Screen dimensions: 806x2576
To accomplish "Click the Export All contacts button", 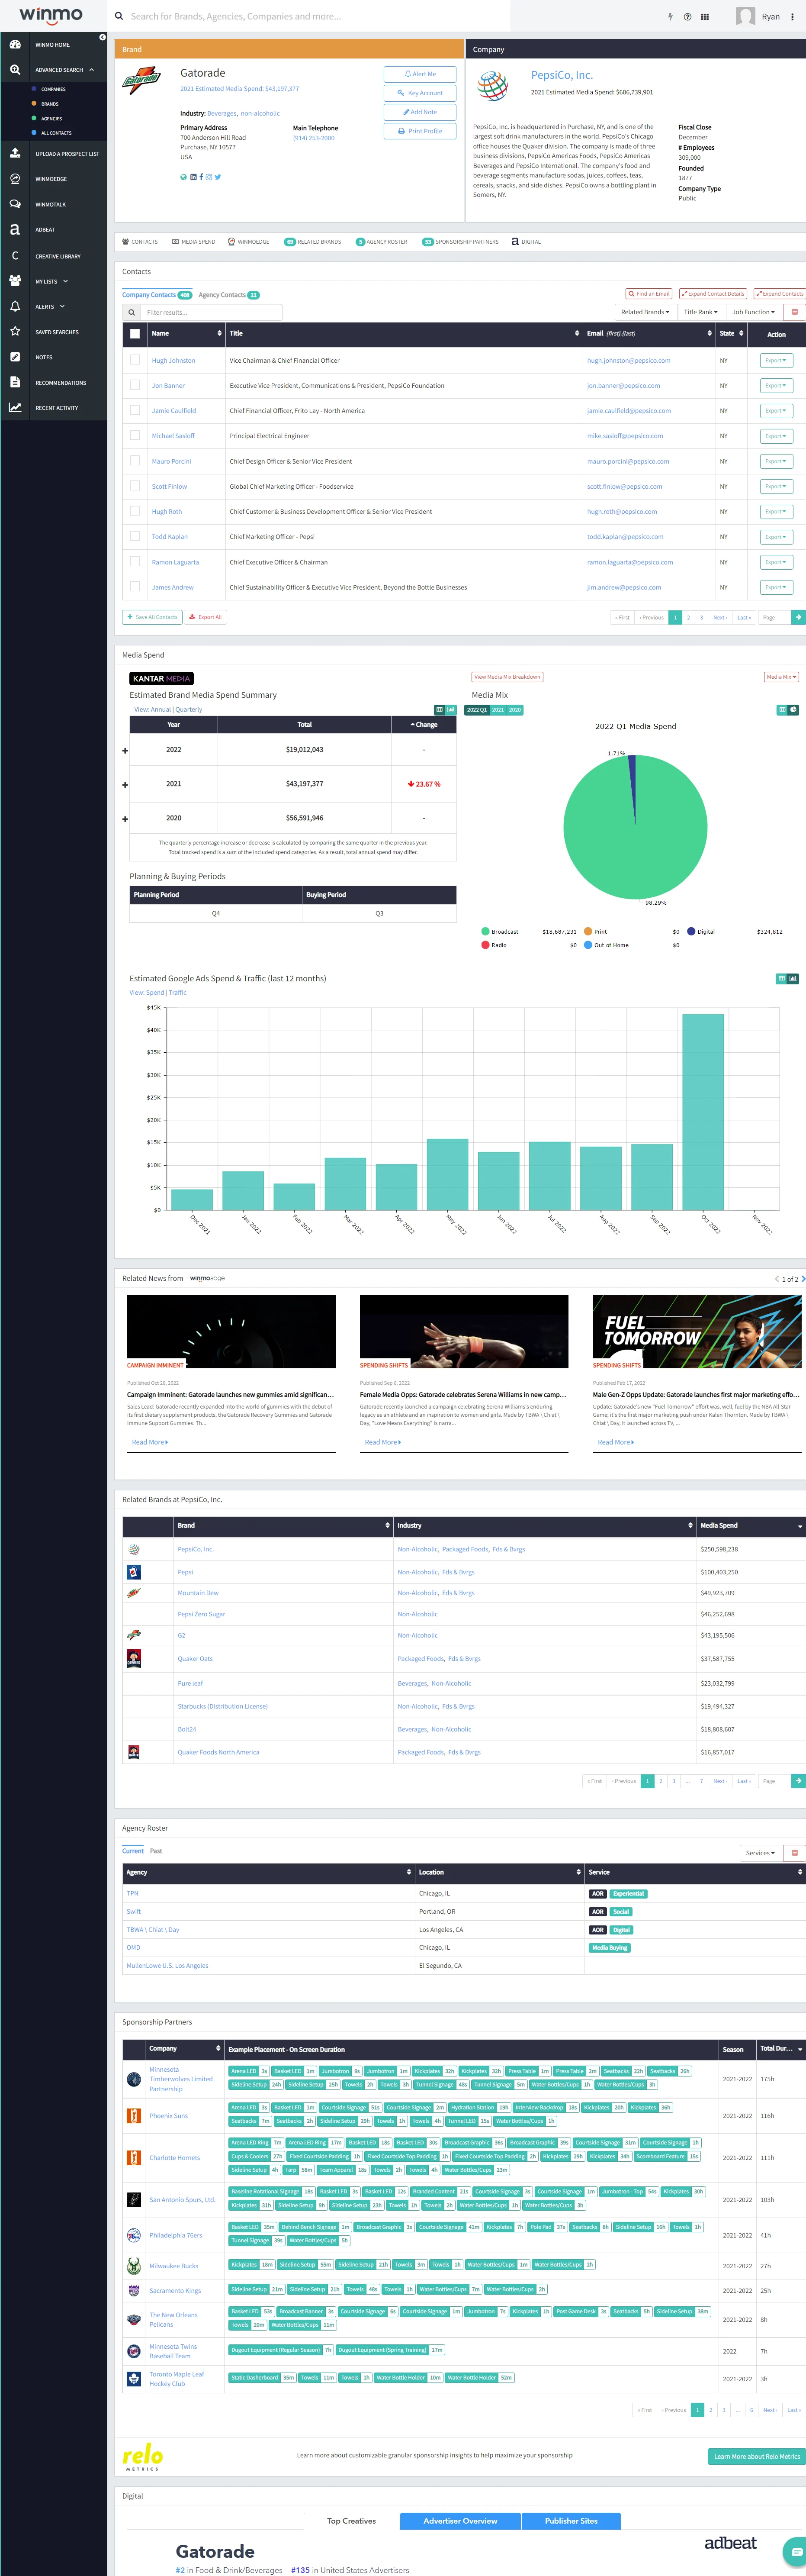I will click(205, 617).
